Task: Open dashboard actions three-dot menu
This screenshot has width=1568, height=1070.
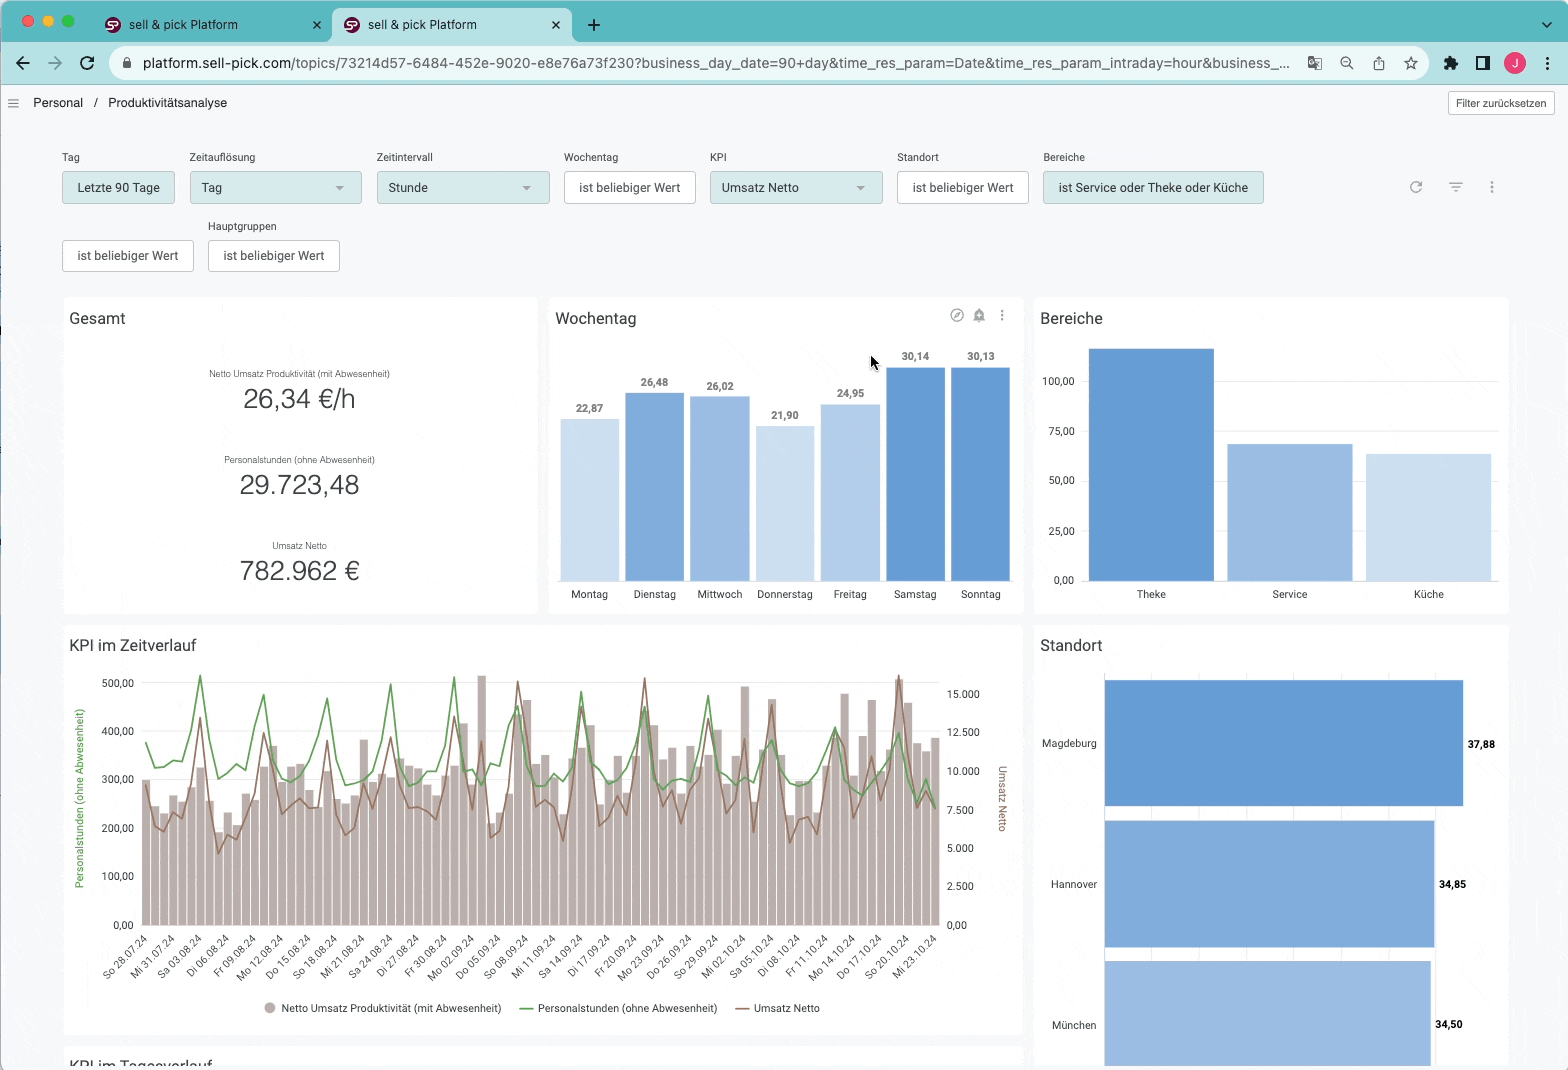Action: (x=1492, y=187)
